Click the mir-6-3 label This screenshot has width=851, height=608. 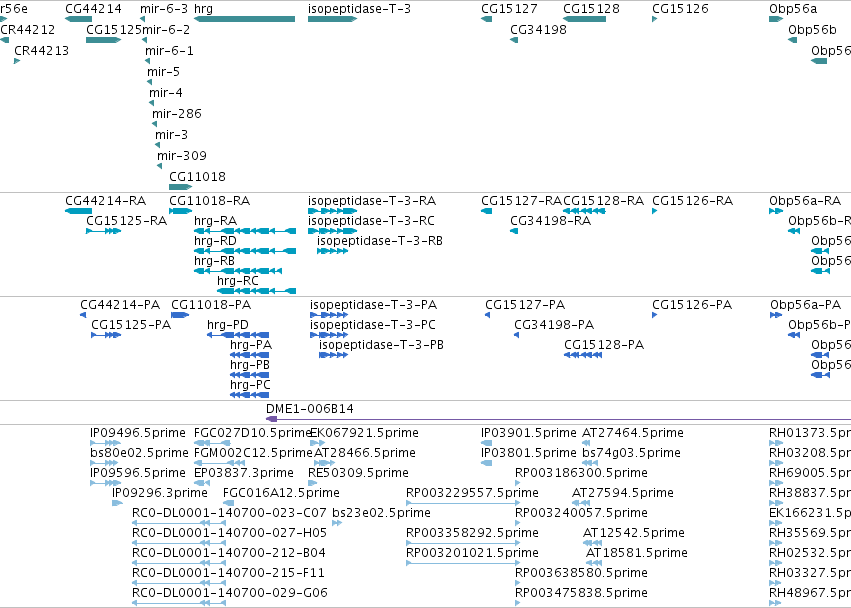point(164,9)
